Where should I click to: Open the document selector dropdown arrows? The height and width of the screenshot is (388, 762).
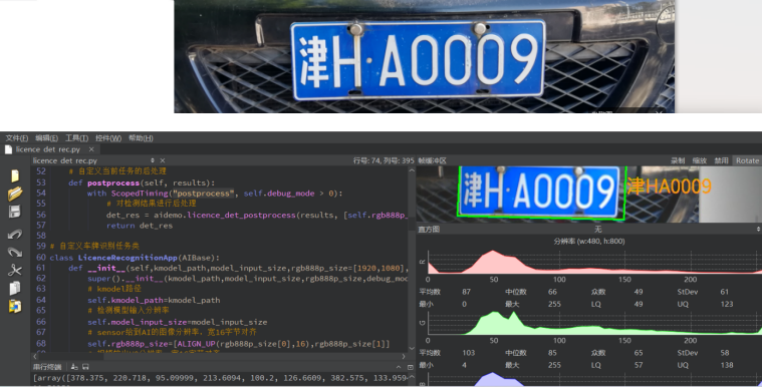[153, 160]
